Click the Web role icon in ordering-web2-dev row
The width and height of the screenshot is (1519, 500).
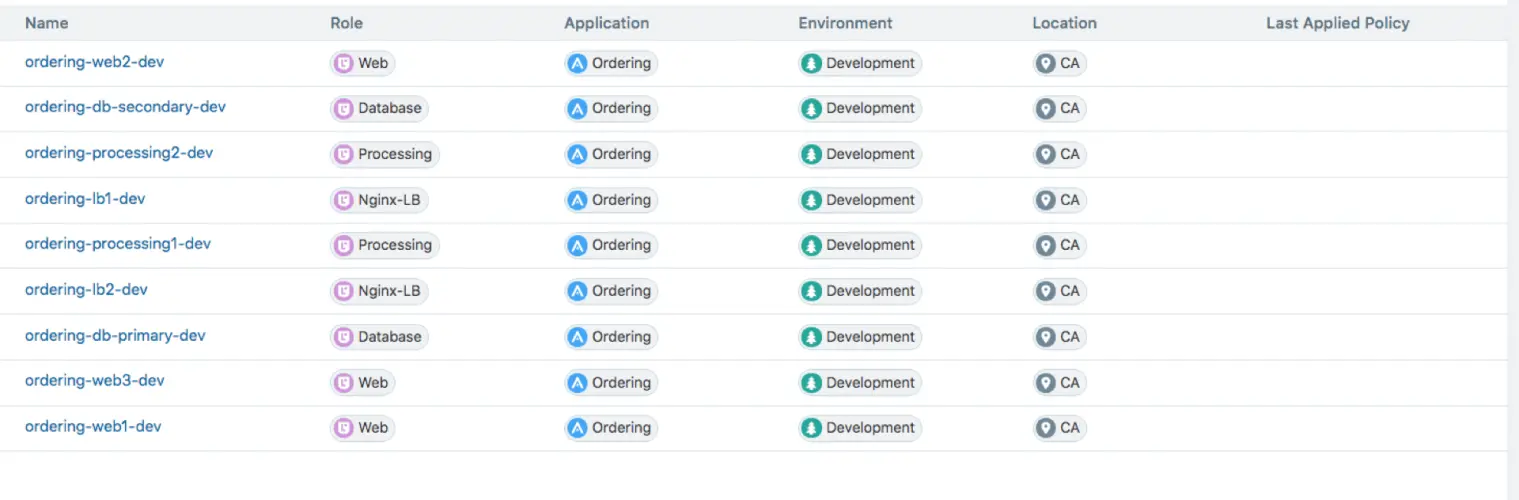click(x=344, y=63)
